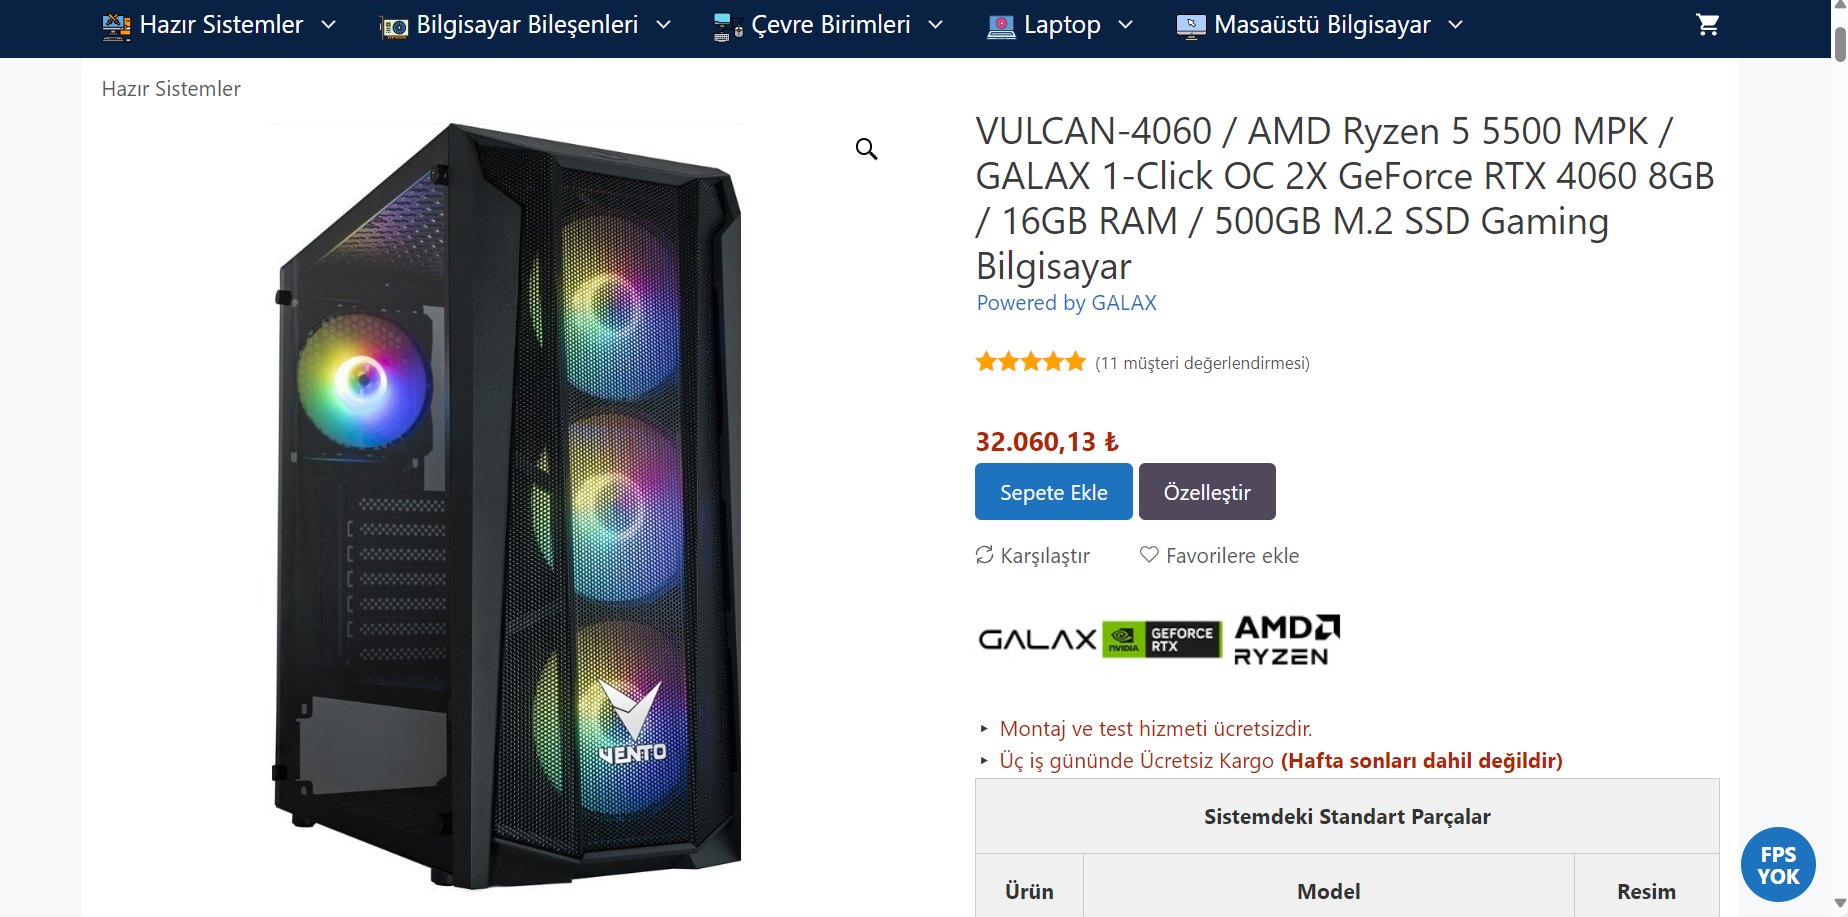Open the Çevre Birimleri menu
Screen dimensions: 1848x917
coord(830,25)
